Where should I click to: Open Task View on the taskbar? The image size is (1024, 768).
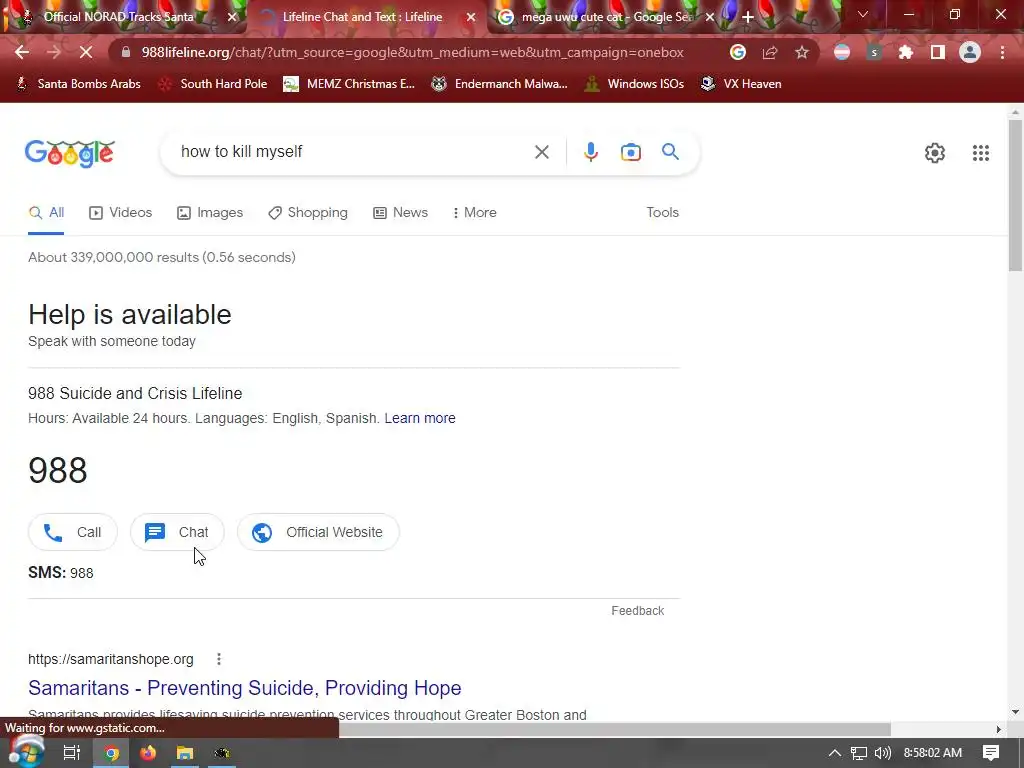coord(72,753)
